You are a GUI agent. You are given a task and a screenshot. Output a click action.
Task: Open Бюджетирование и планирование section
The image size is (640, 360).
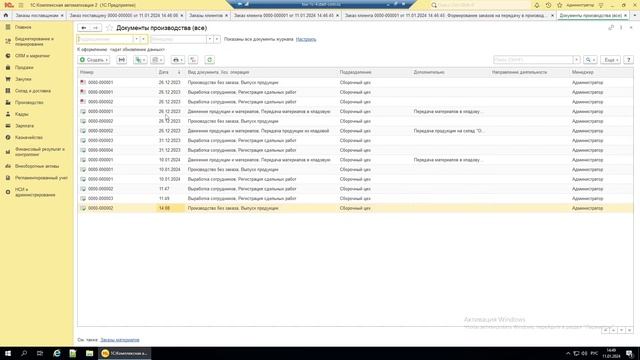point(34,41)
